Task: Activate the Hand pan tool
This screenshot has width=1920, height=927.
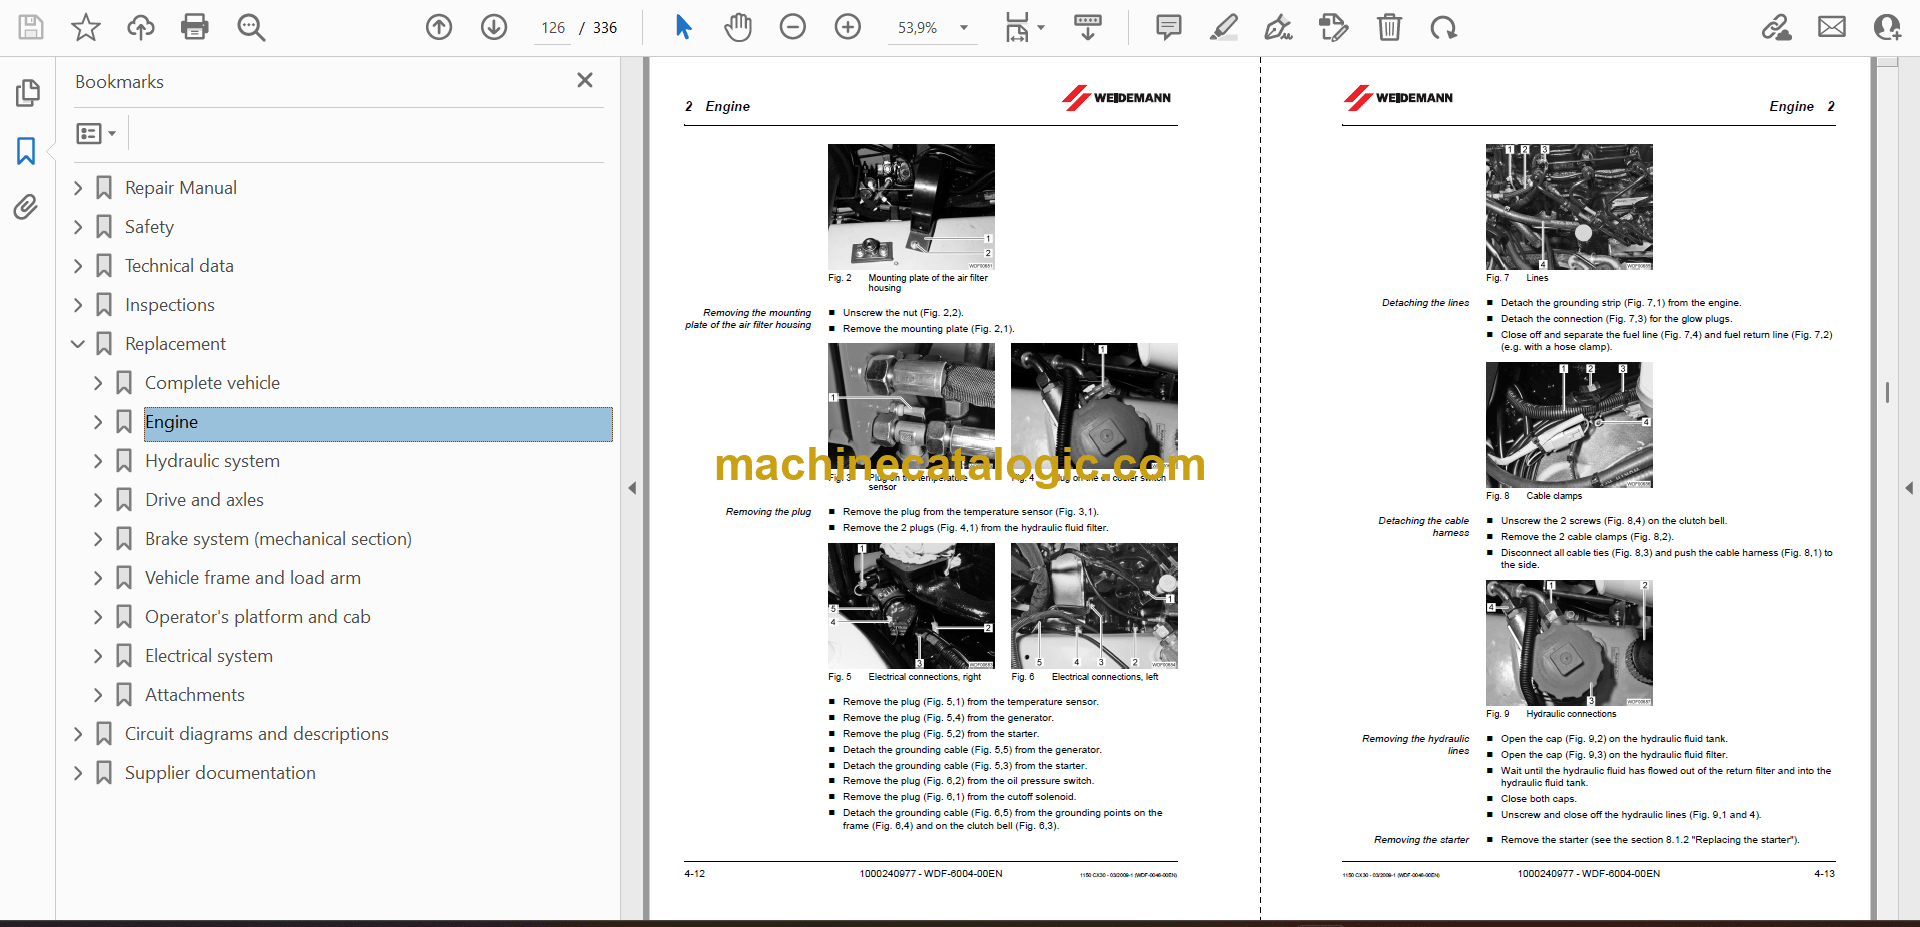Action: pos(738,27)
